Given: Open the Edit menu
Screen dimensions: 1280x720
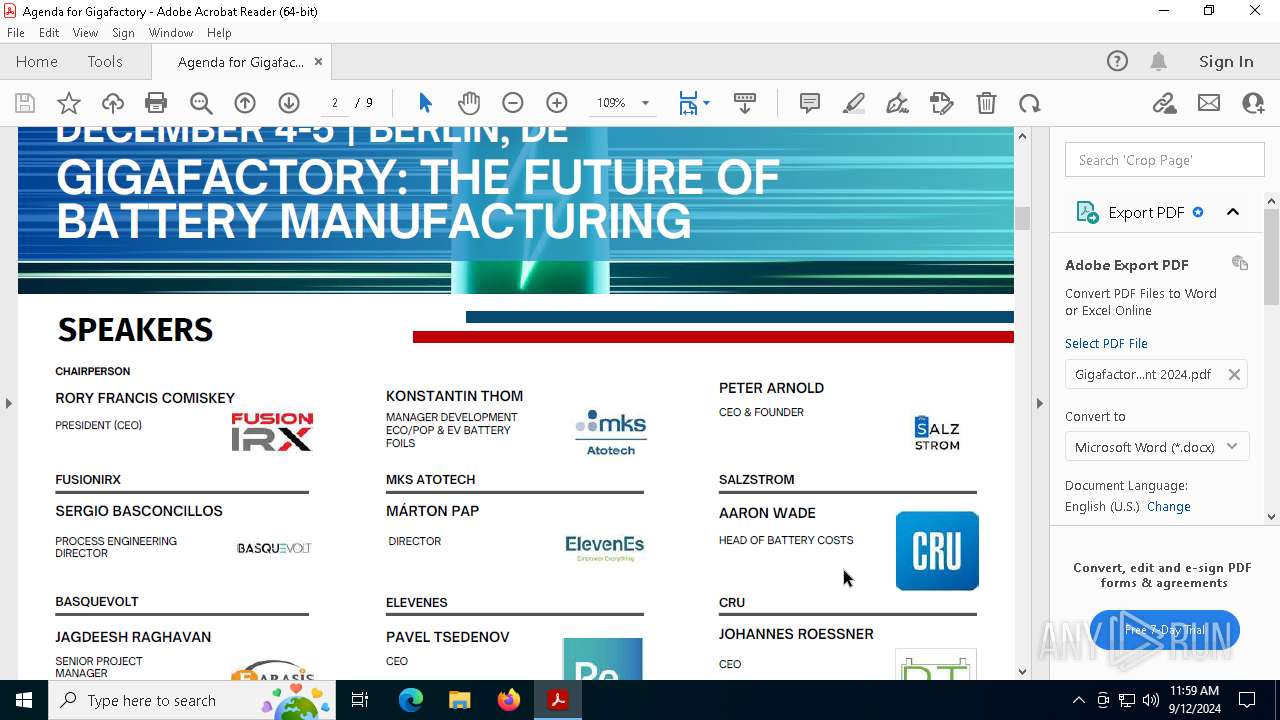Looking at the screenshot, I should pos(49,33).
